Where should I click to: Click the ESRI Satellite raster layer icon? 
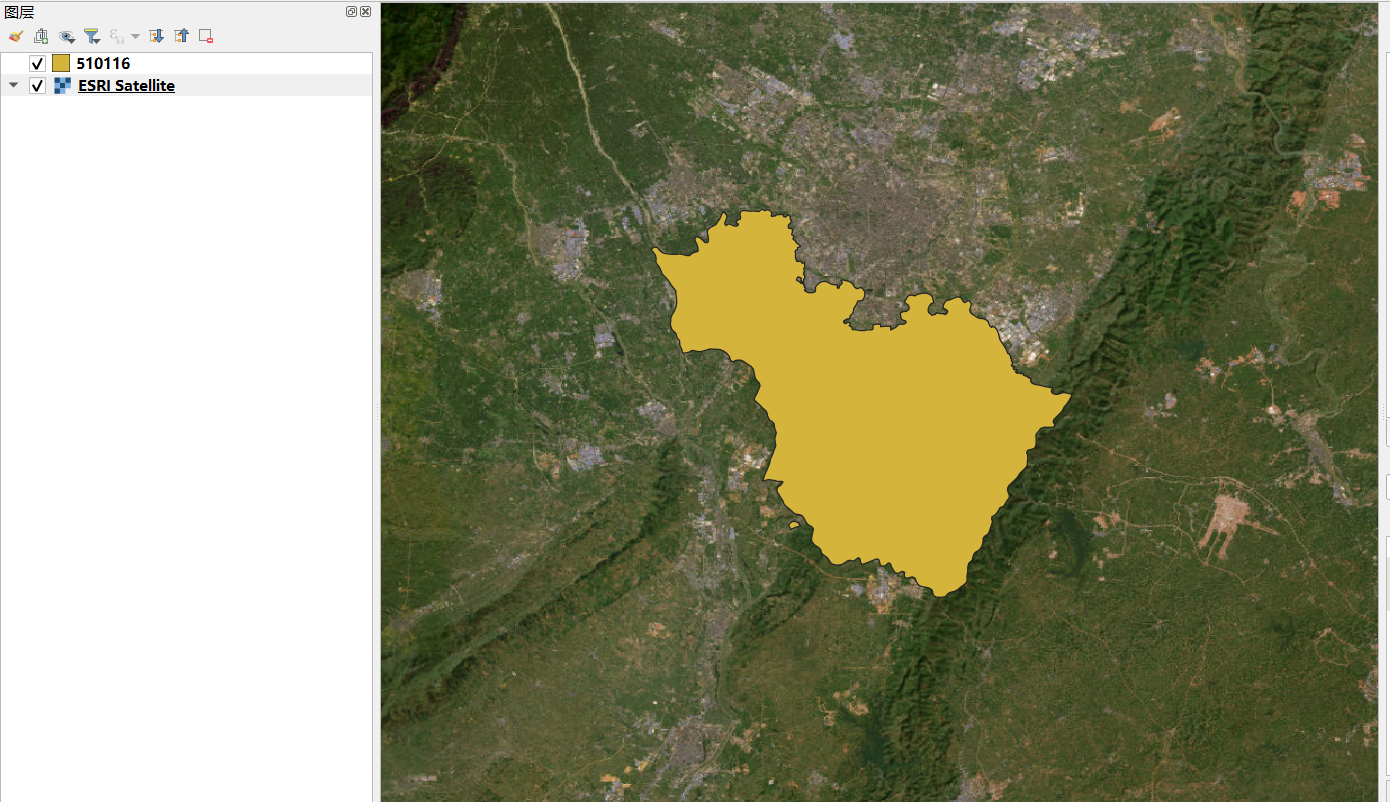pyautogui.click(x=62, y=86)
